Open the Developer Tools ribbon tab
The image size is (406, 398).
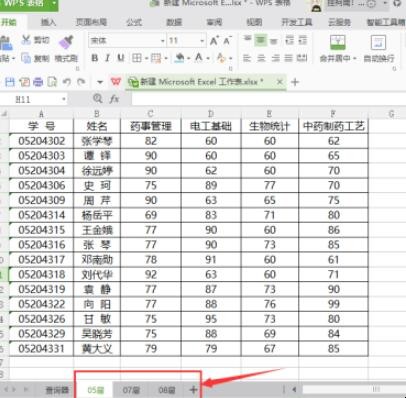[297, 22]
